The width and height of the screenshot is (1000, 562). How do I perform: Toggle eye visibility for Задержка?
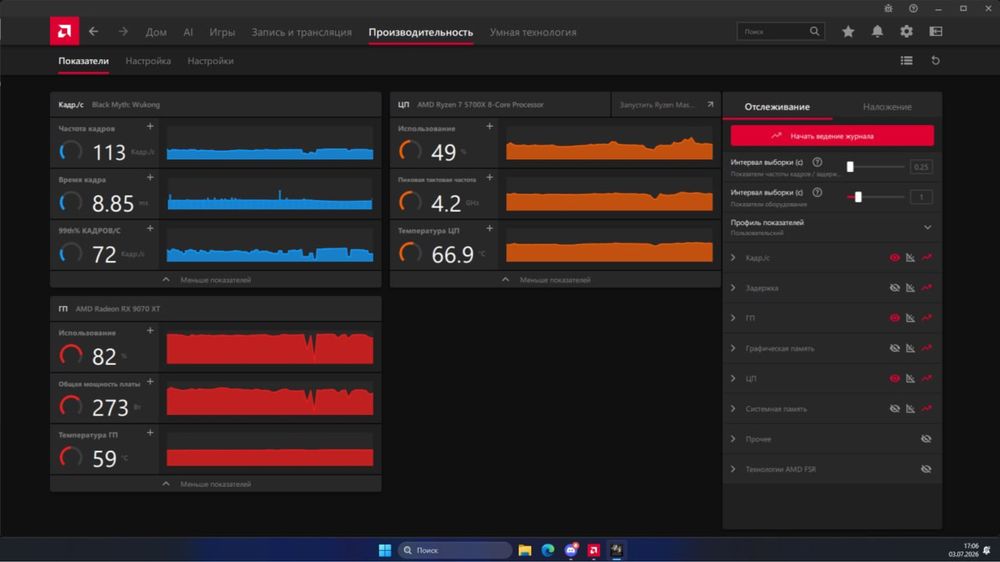(895, 288)
